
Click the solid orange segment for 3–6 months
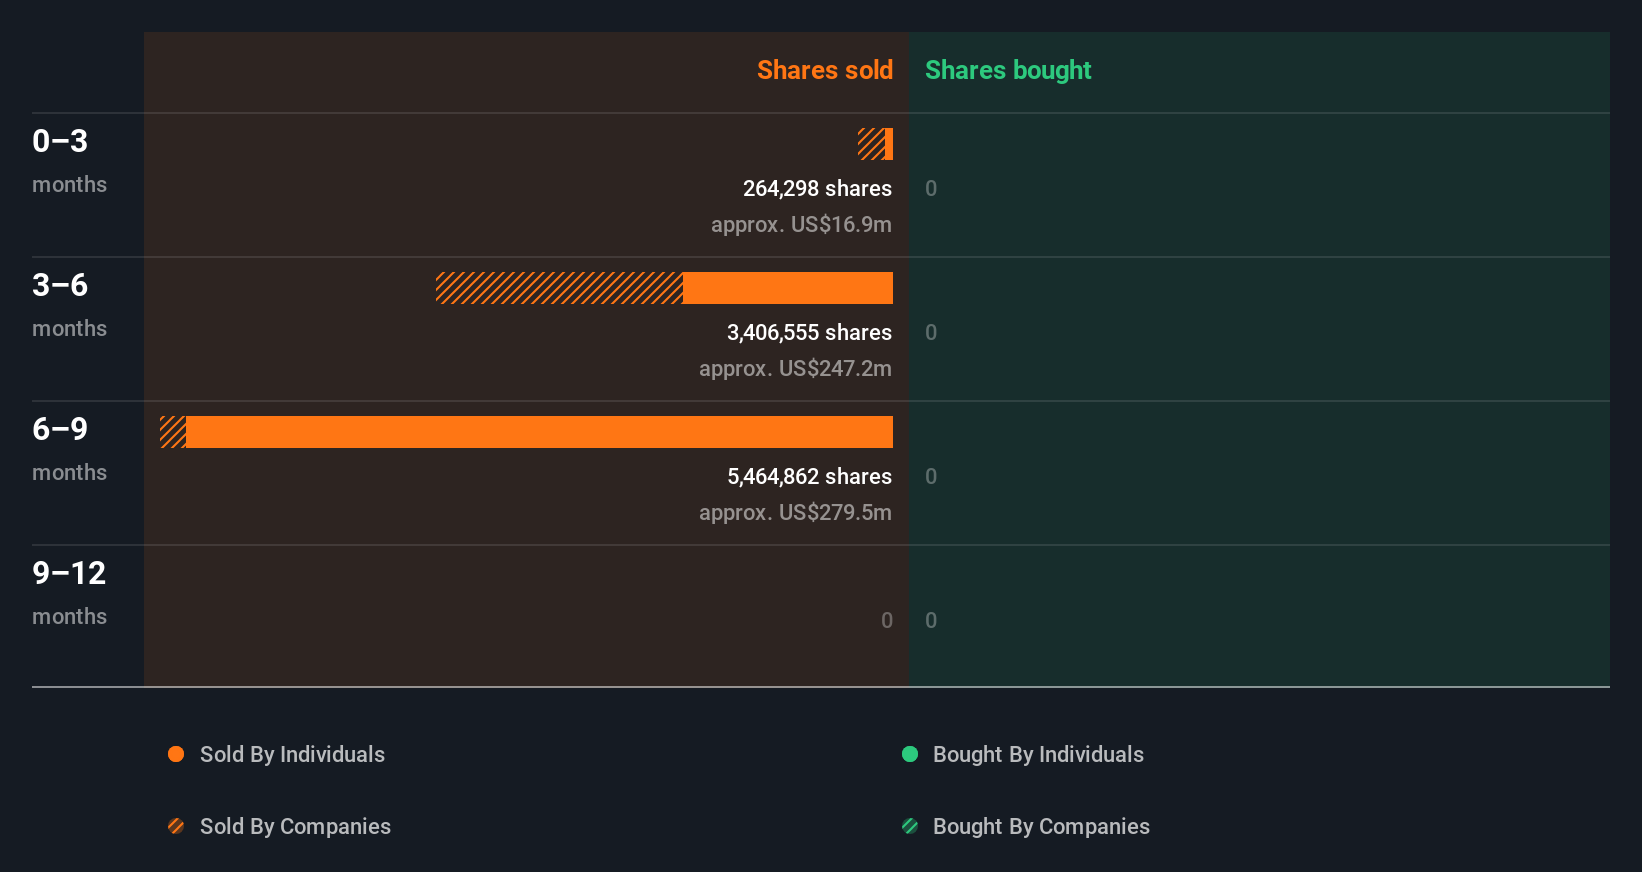click(788, 288)
